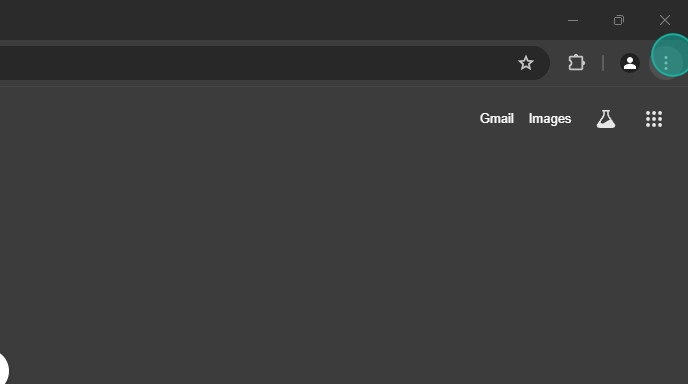This screenshot has height=384, width=688.
Task: Open the three-dot Chrome menu
Action: 666,63
